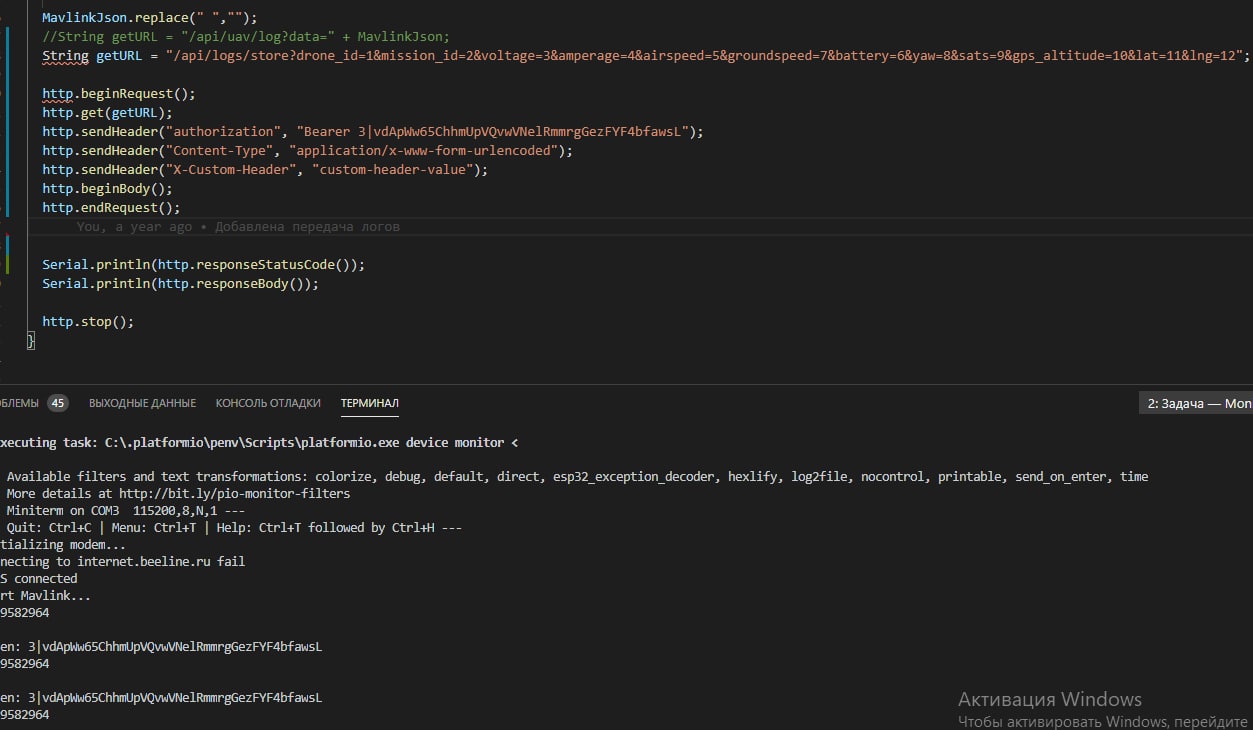Click the http.beginRequest() code line
Viewport: 1253px width, 730px height.
tap(118, 93)
